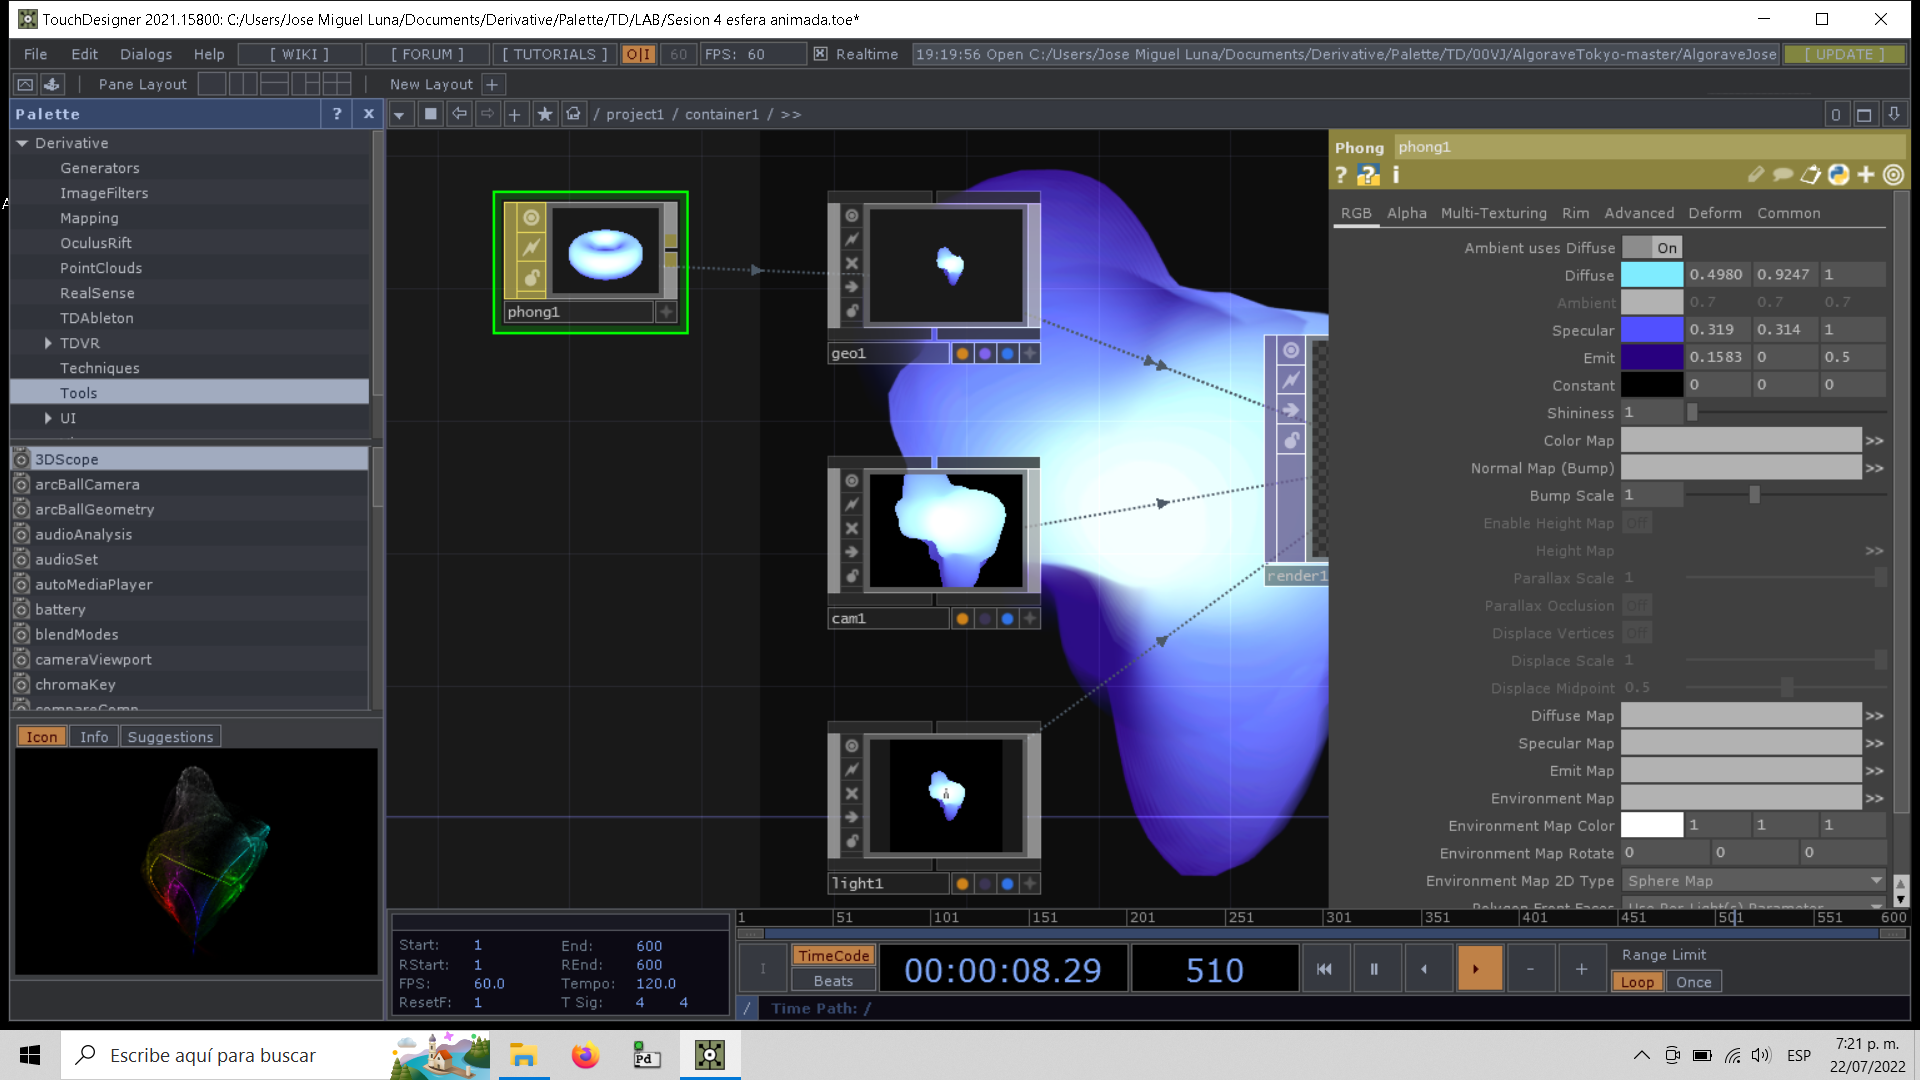This screenshot has height=1080, width=1920.
Task: Open the Environment Map selector arrows
Action: 1874,799
